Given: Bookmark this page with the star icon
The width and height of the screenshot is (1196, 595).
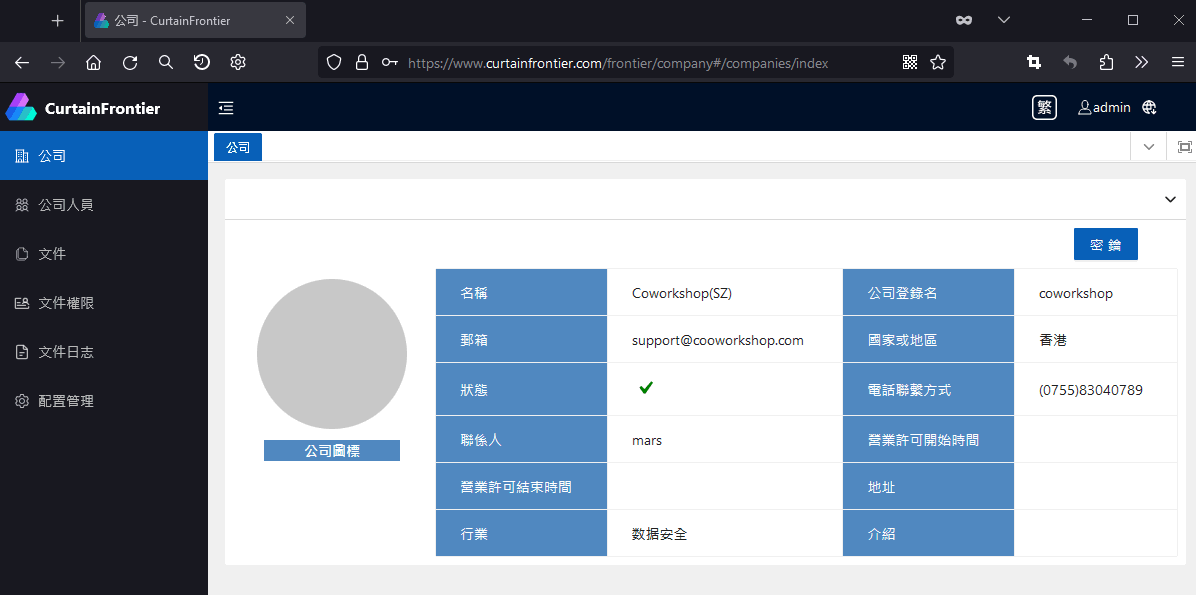Looking at the screenshot, I should pos(938,63).
